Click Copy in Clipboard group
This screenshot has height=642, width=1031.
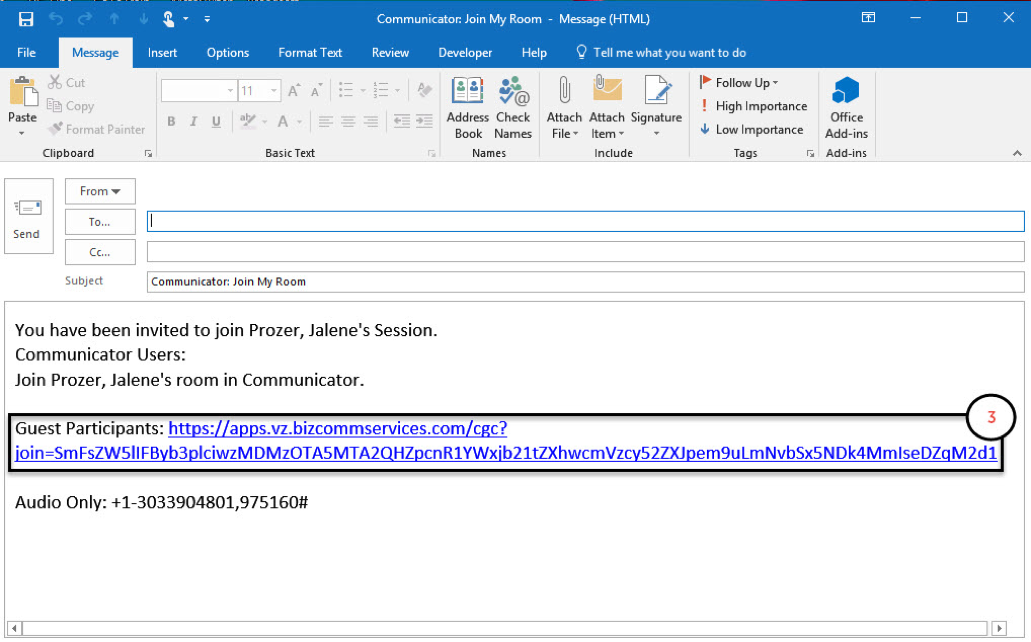(70, 106)
